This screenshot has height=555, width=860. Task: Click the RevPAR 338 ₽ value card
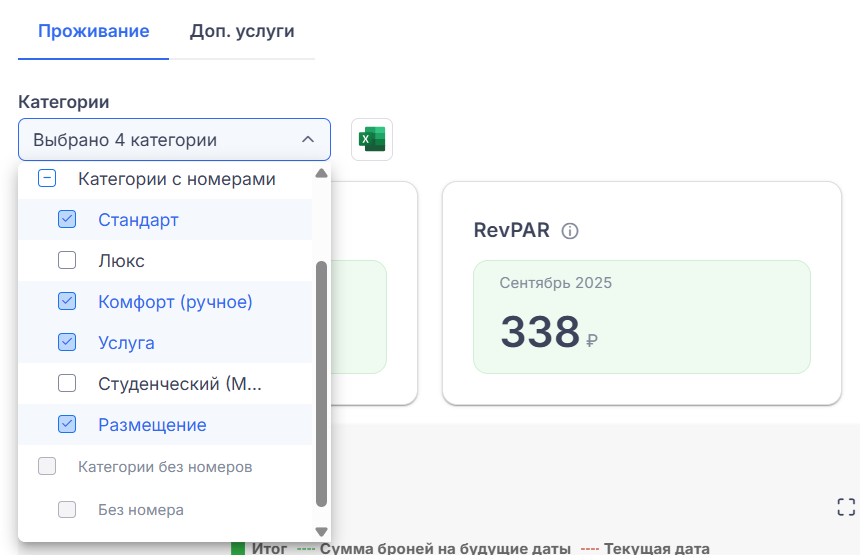641,317
